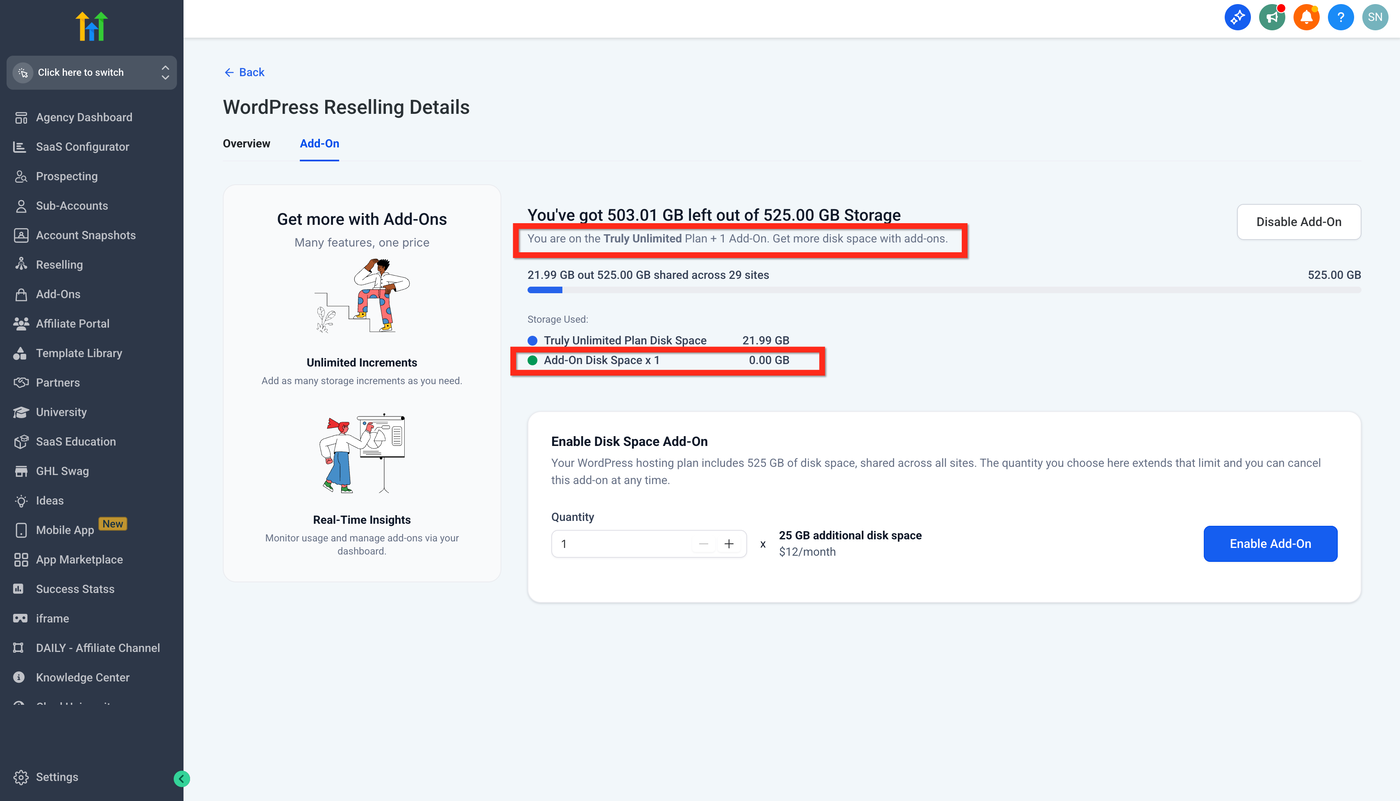
Task: Click the blue Truly Unlimited Plan legend dot
Action: (533, 341)
